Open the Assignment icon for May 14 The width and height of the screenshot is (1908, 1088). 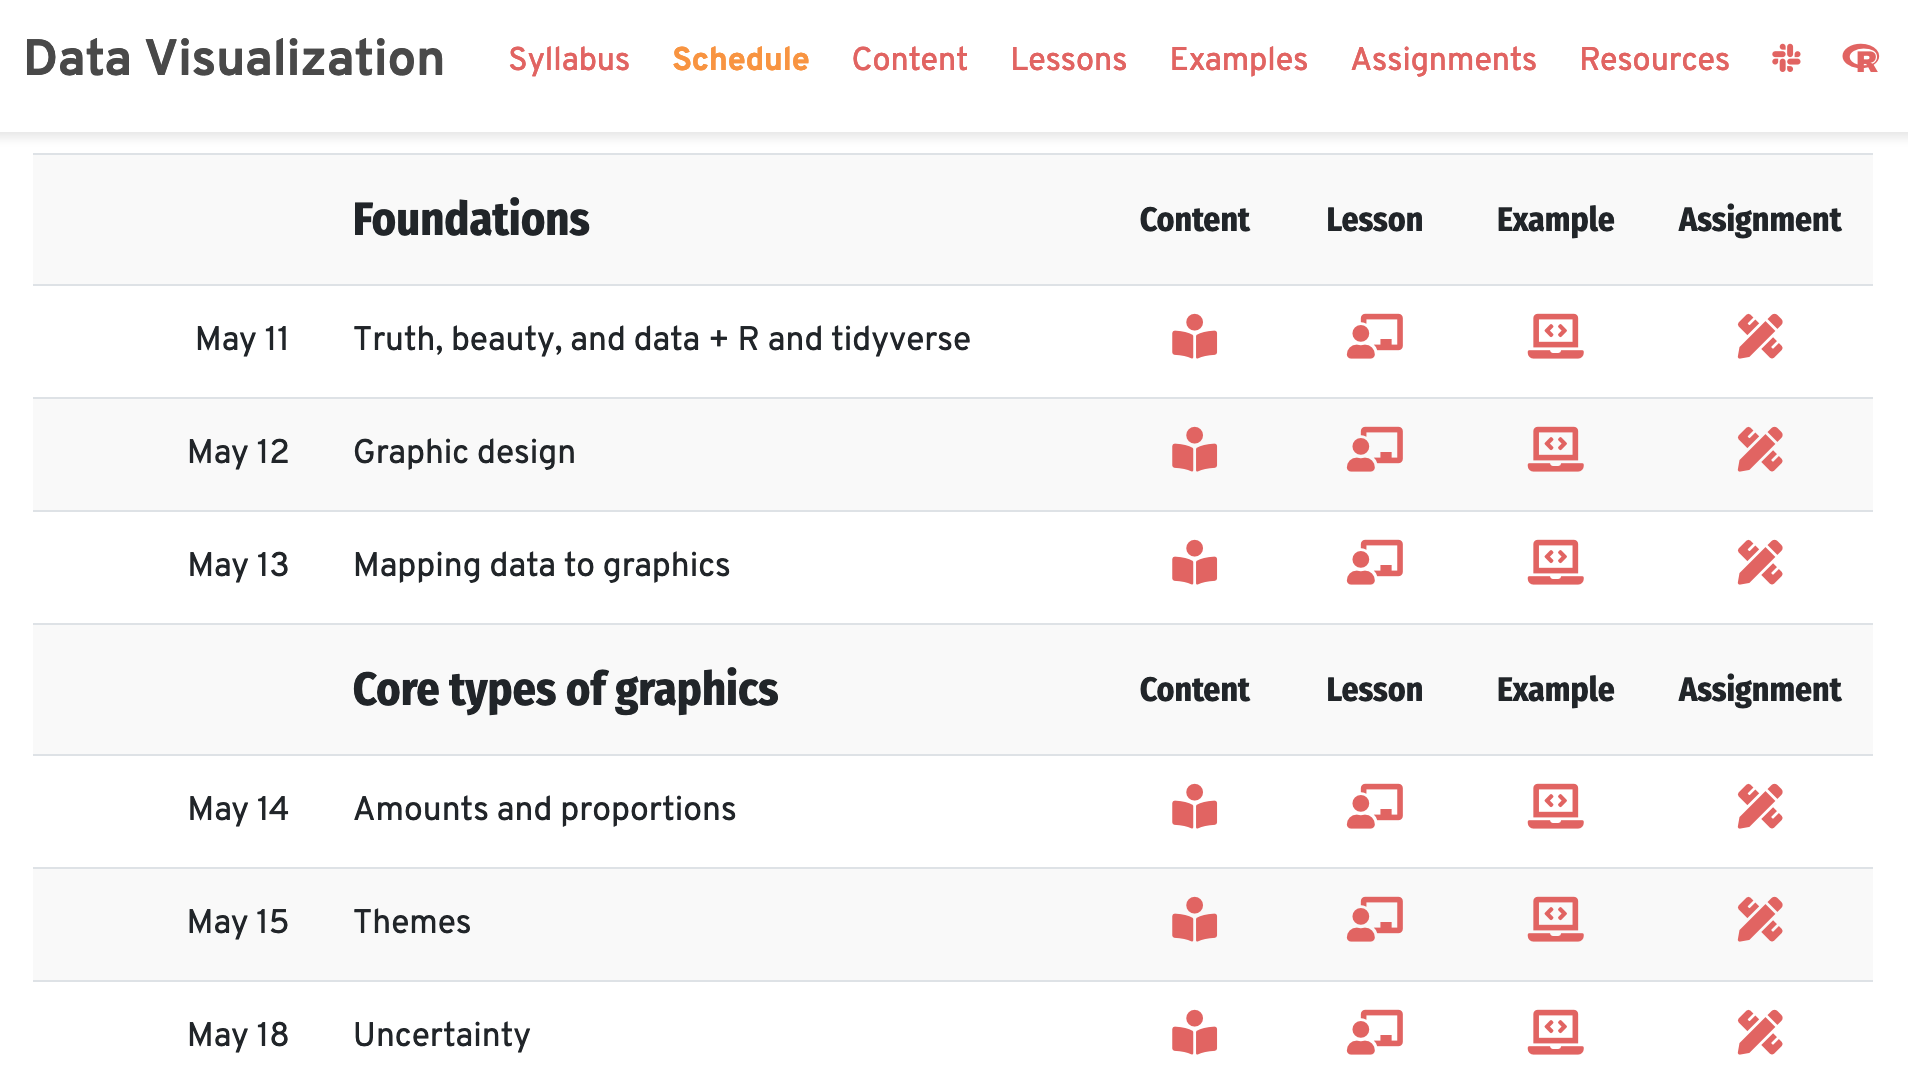coord(1760,808)
